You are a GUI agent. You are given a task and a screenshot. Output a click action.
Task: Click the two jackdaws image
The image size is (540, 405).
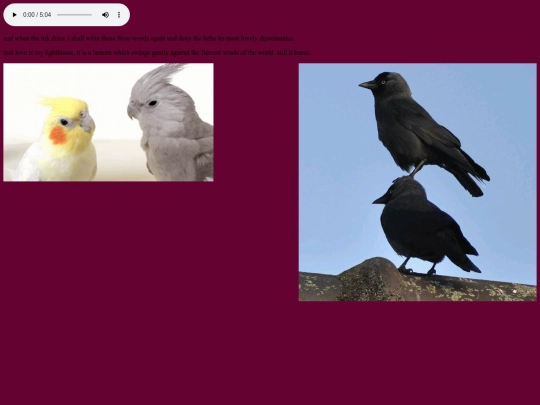pos(417,182)
